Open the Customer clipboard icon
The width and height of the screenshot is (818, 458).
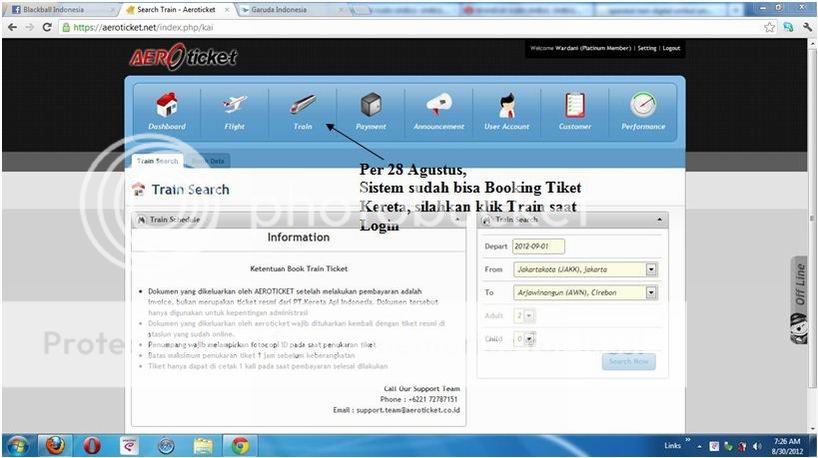click(x=575, y=105)
